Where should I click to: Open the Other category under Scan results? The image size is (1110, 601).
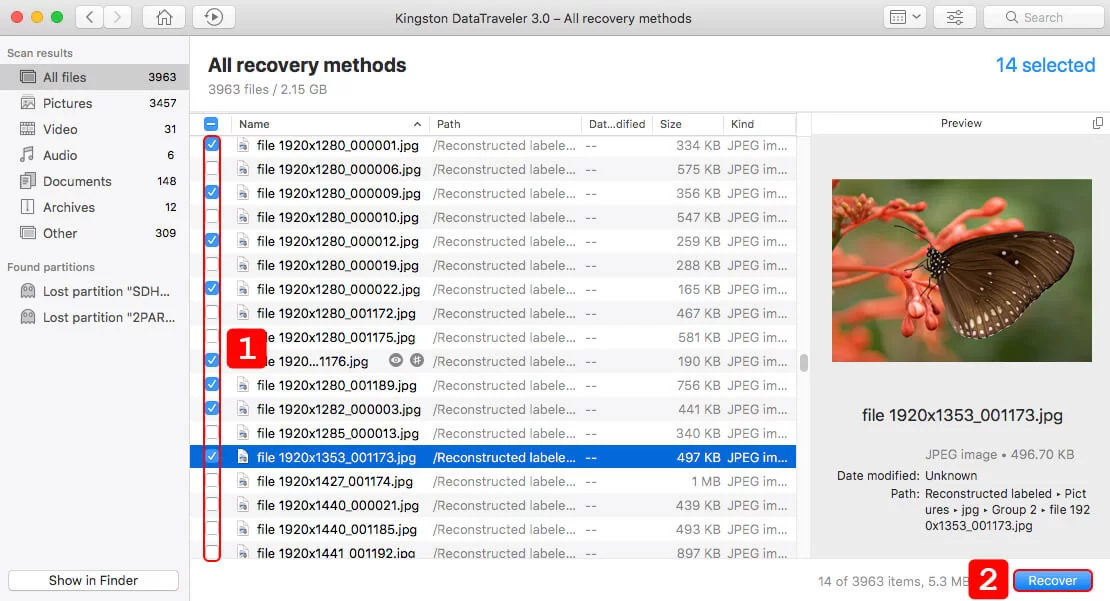[59, 233]
